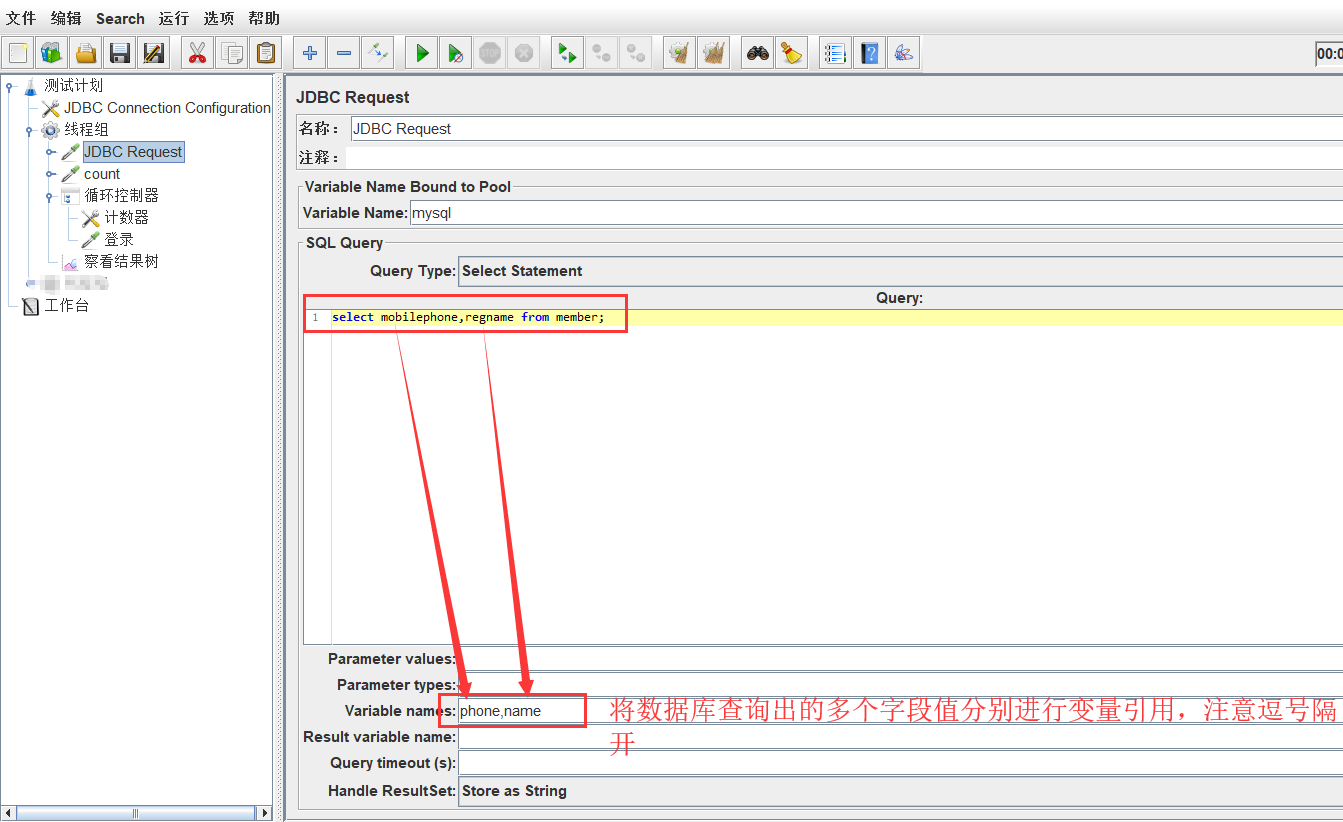1343x822 pixels.
Task: Click the Start test green arrow icon
Action: tap(422, 53)
